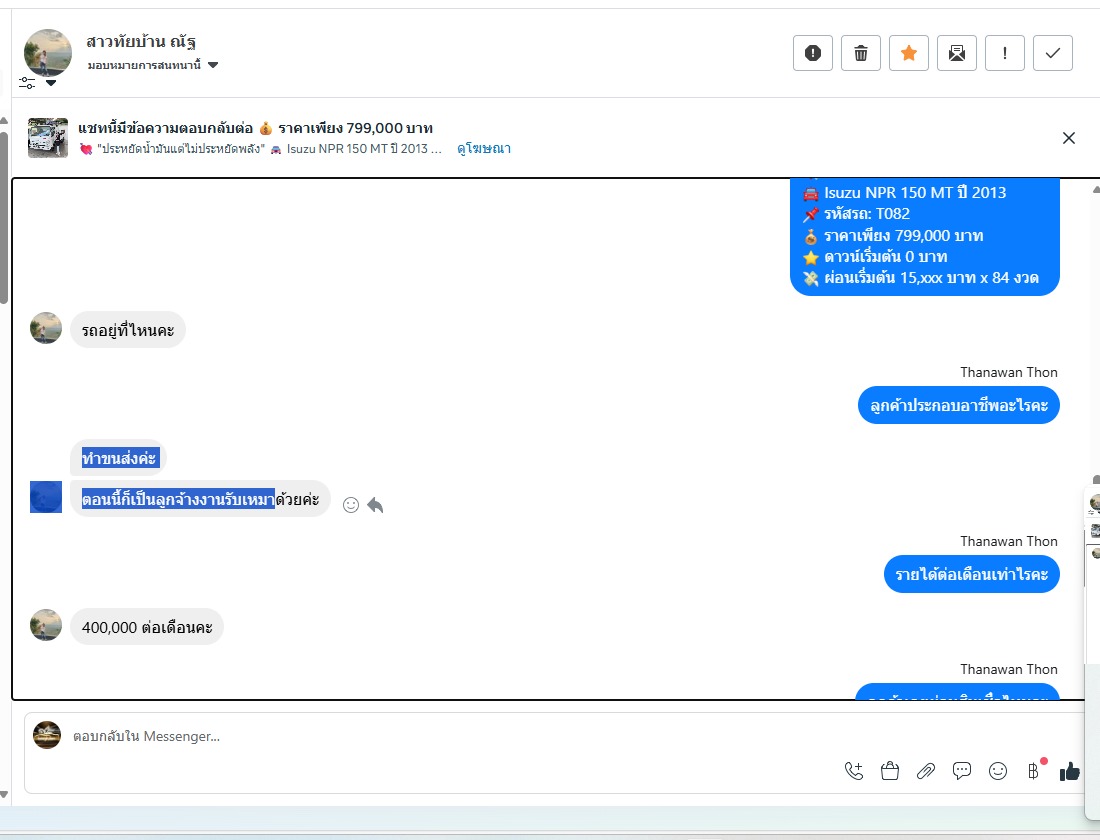Viewport: 1100px width, 840px height.
Task: Open shopping bag products icon
Action: (x=890, y=771)
